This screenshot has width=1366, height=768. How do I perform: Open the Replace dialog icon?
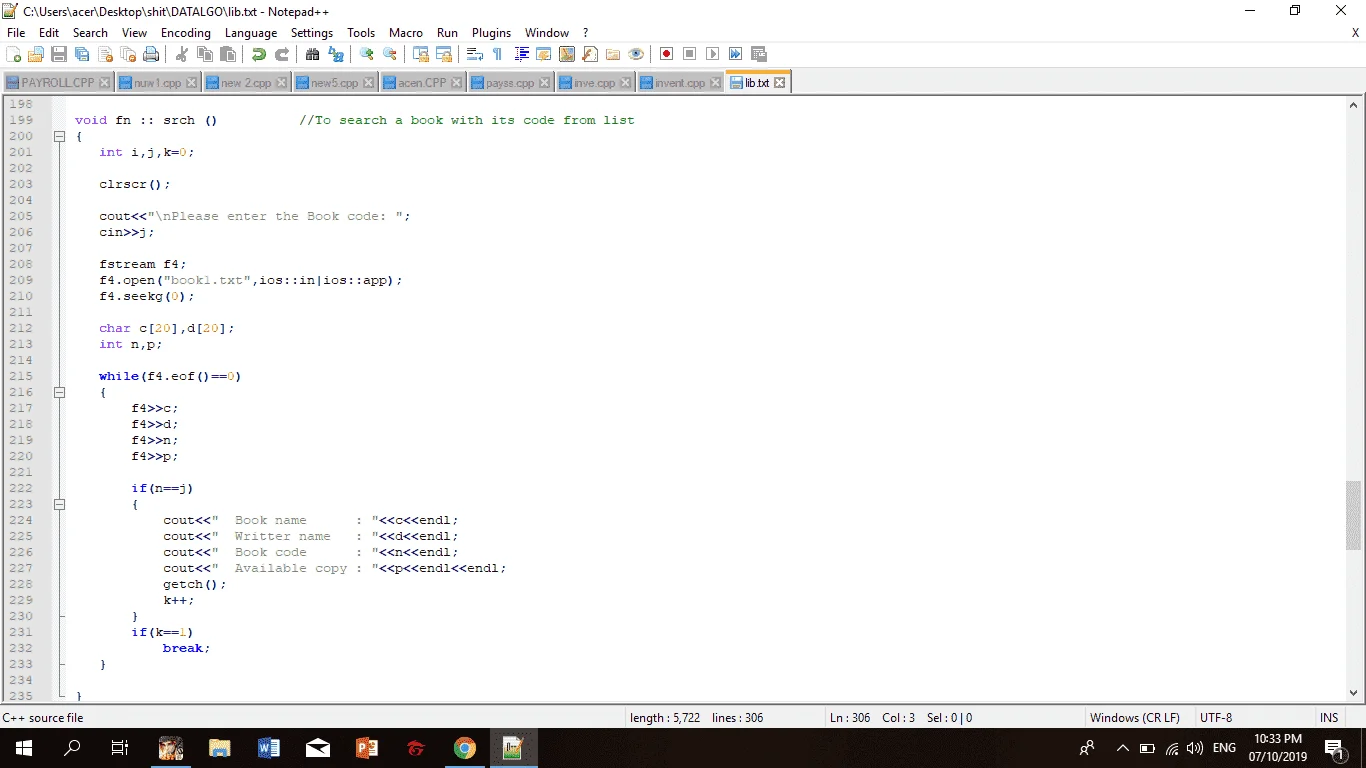(336, 54)
